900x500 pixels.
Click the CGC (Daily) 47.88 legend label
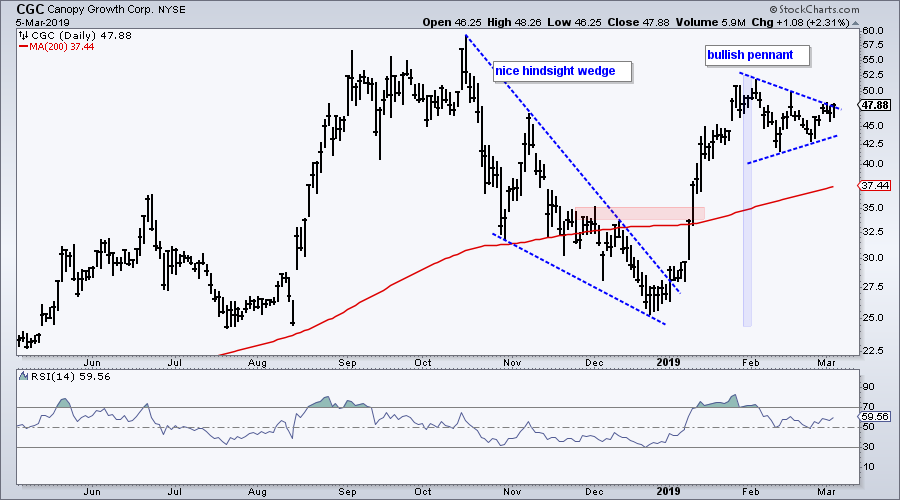click(80, 36)
